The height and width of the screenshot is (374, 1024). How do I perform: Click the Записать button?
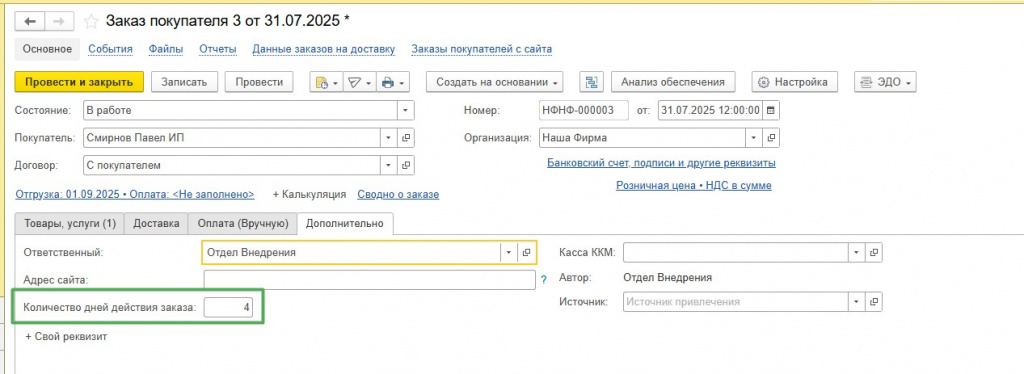click(184, 82)
